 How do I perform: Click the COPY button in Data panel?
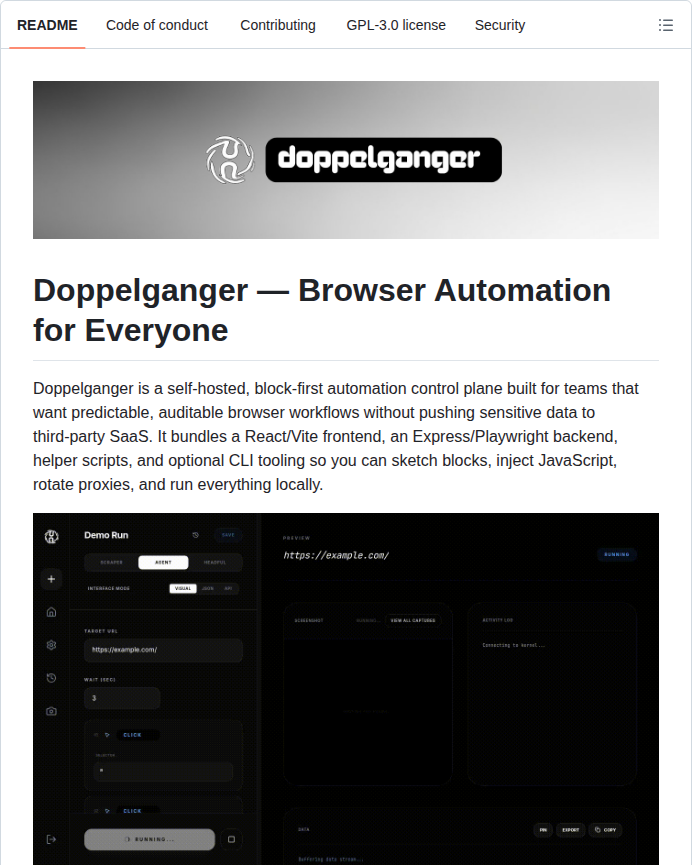[x=605, y=830]
